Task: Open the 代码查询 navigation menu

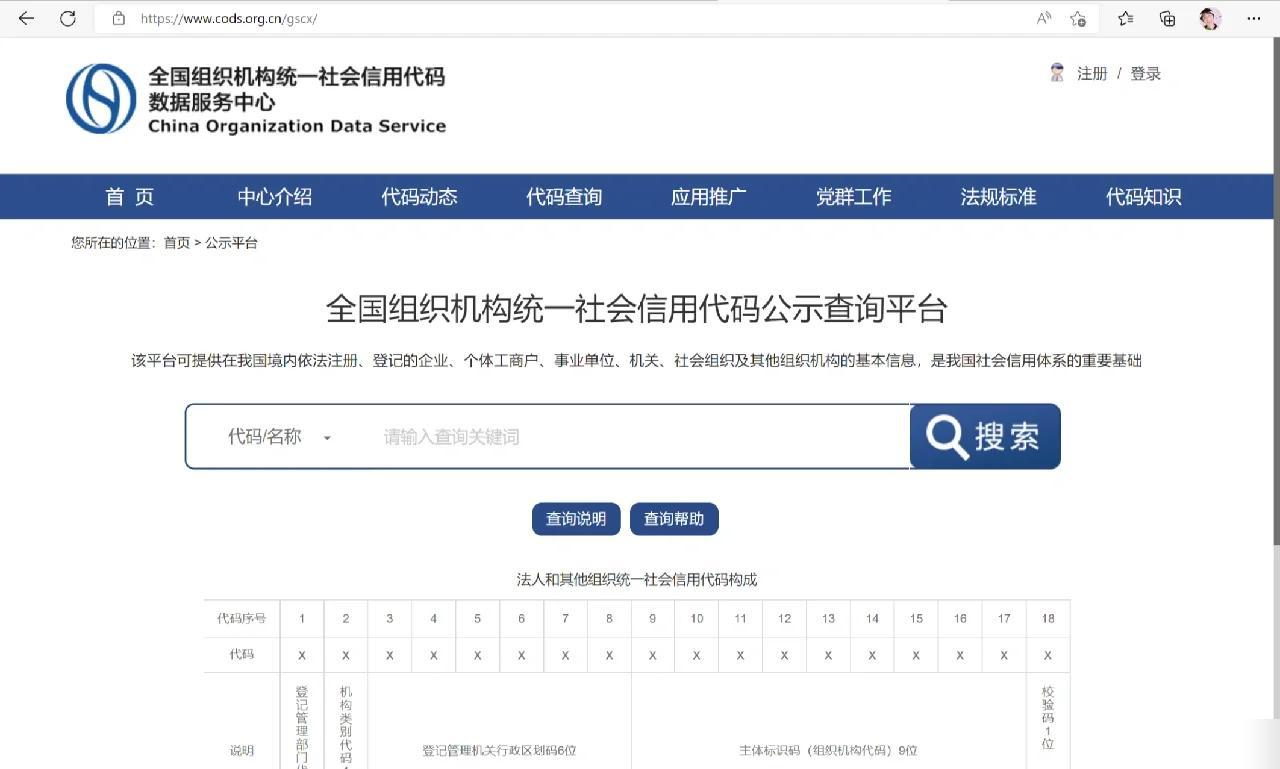Action: 564,197
